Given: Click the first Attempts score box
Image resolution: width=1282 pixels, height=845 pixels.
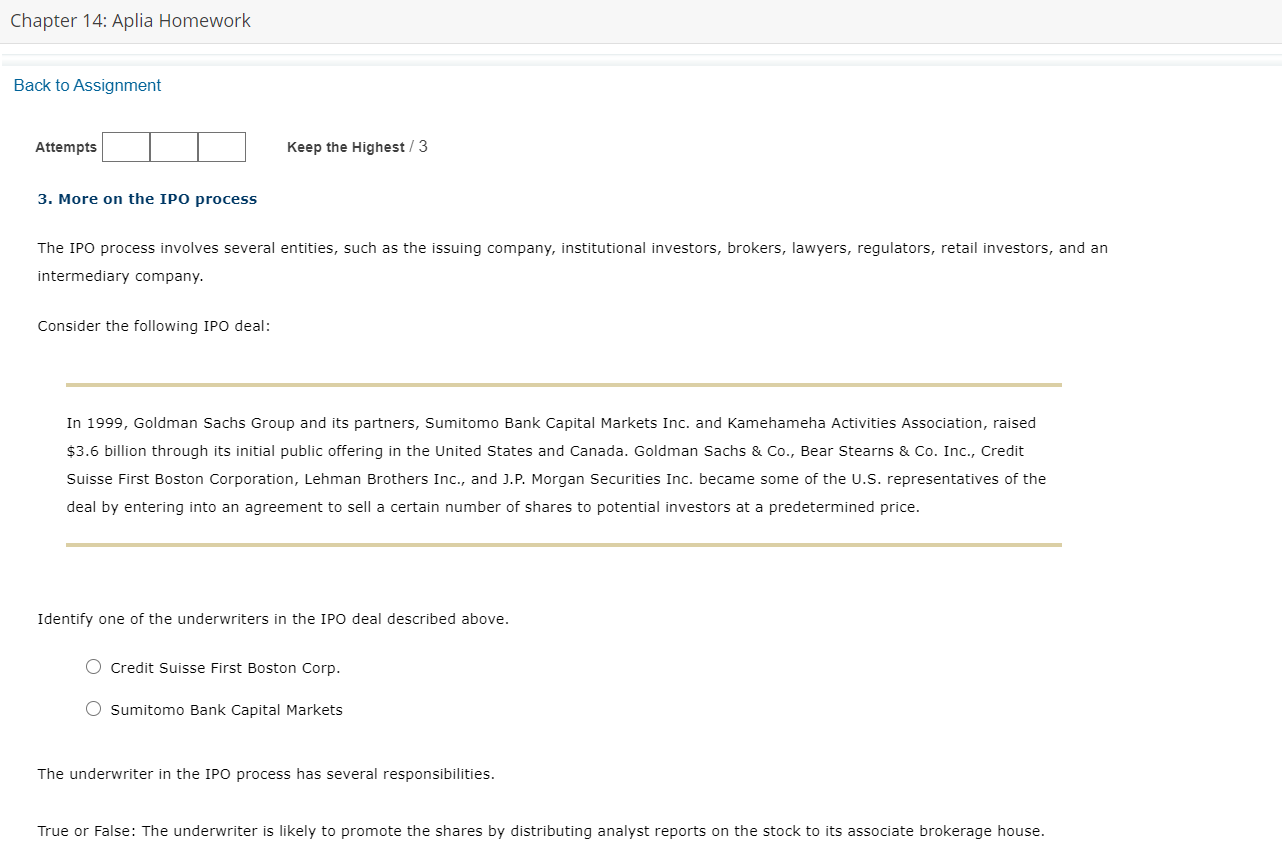Looking at the screenshot, I should pyautogui.click(x=126, y=147).
